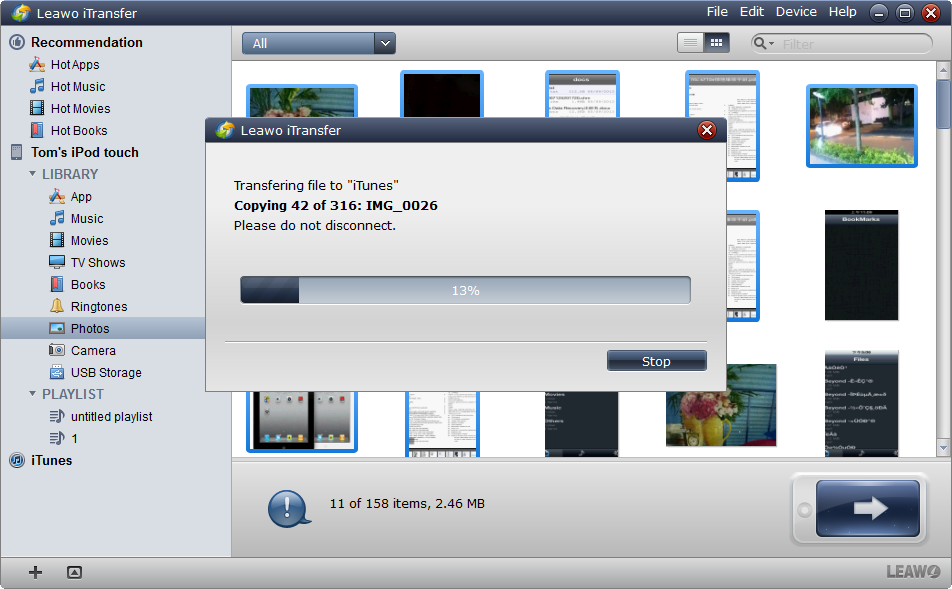Viewport: 952px width, 589px height.
Task: Collapse the PLAYLIST section
Action: [x=33, y=394]
